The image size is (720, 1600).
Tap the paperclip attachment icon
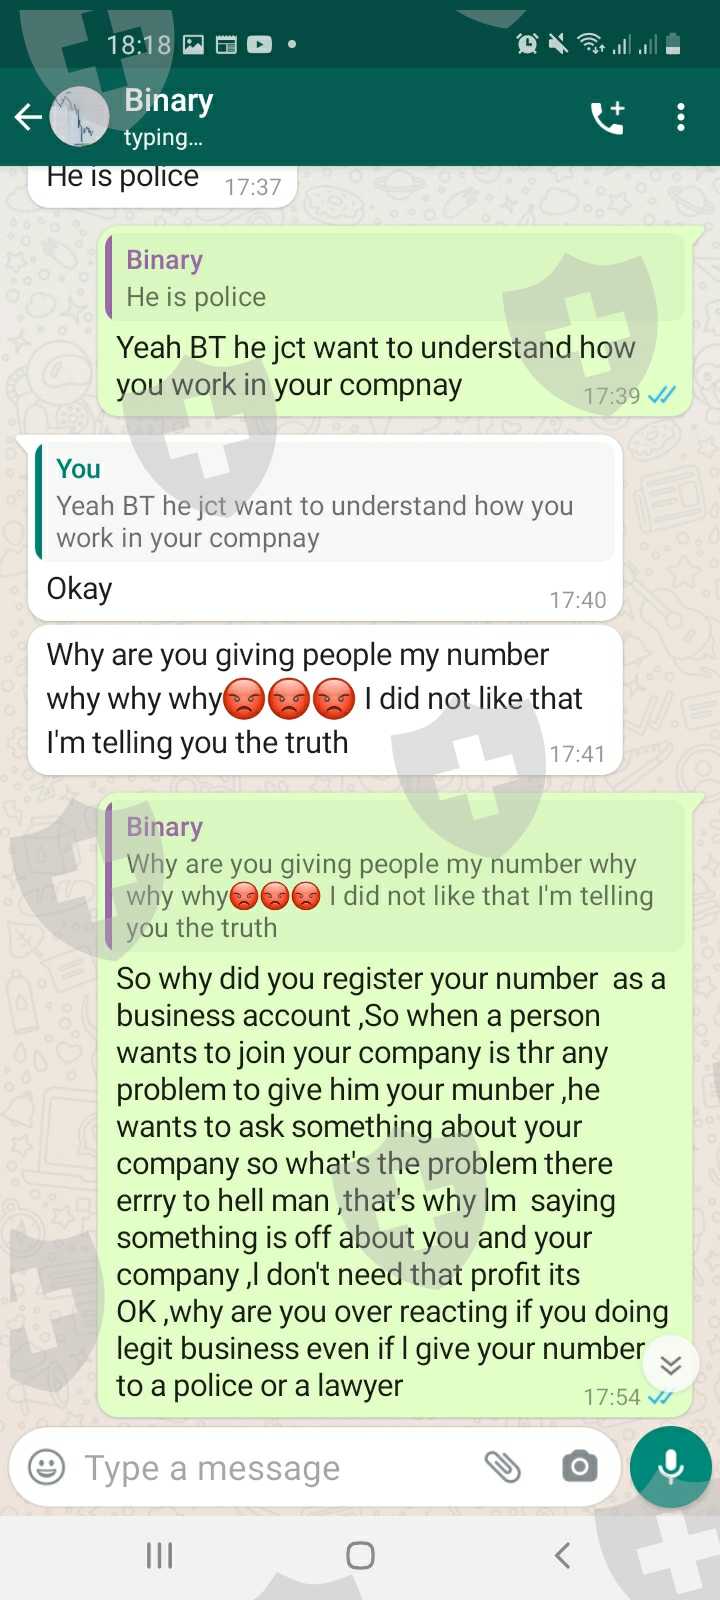tap(503, 1467)
